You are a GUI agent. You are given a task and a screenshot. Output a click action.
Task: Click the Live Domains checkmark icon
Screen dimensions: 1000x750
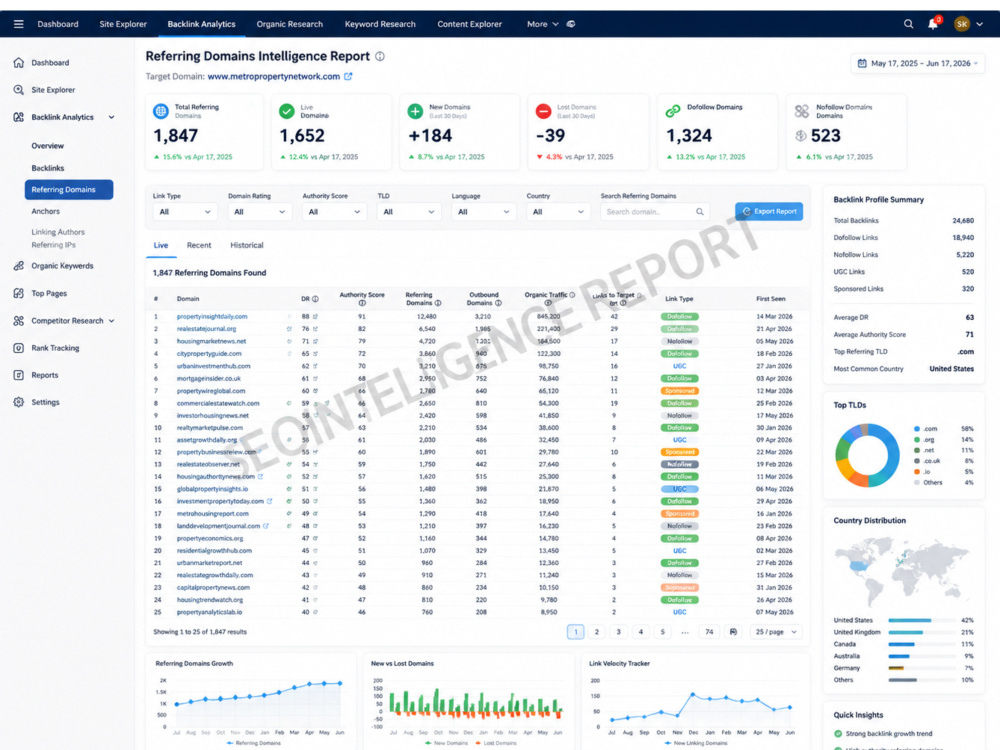[287, 111]
